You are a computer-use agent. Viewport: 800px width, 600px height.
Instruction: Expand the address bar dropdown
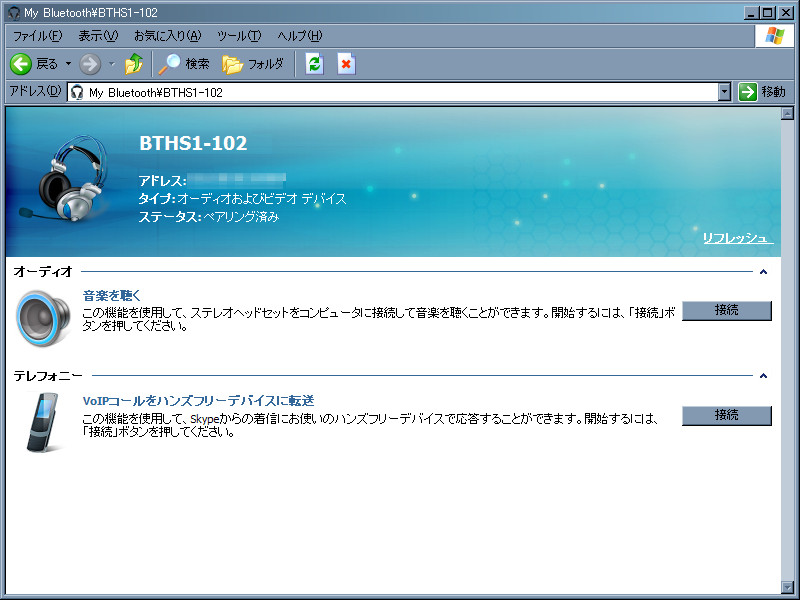pos(724,92)
